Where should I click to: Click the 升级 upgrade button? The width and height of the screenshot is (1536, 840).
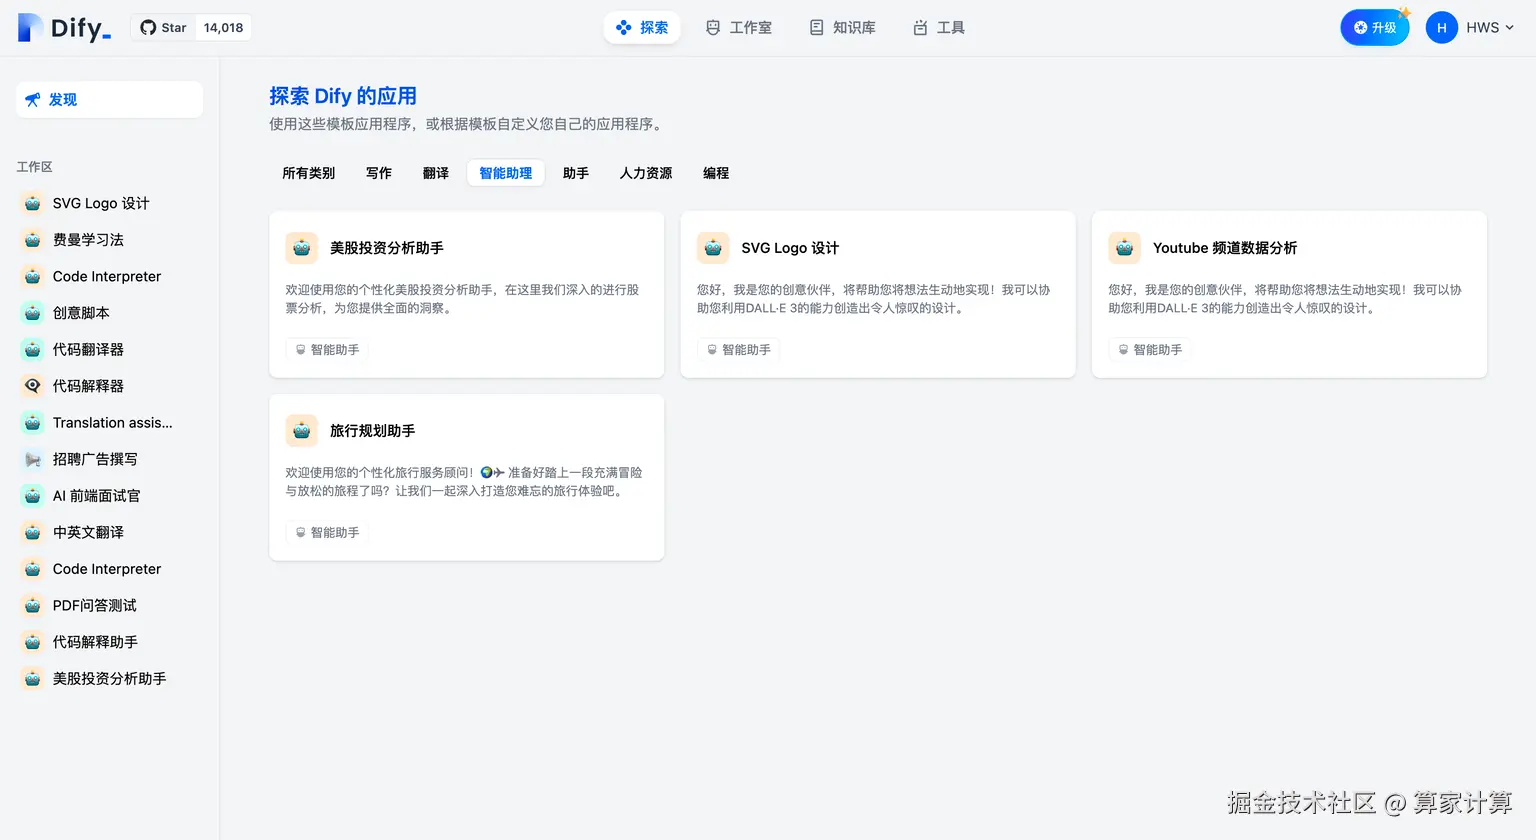pos(1375,28)
